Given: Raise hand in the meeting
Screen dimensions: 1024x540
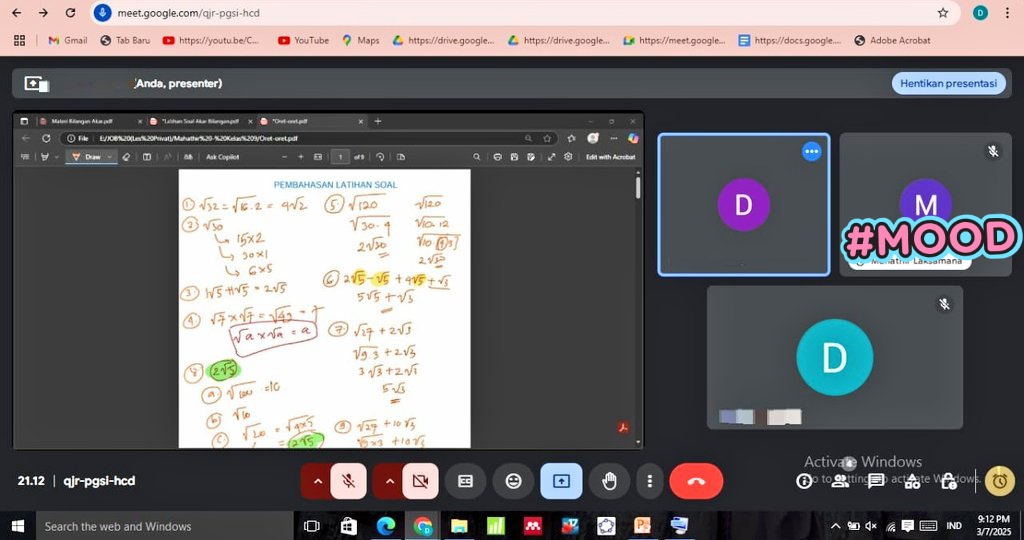Looking at the screenshot, I should click(609, 481).
